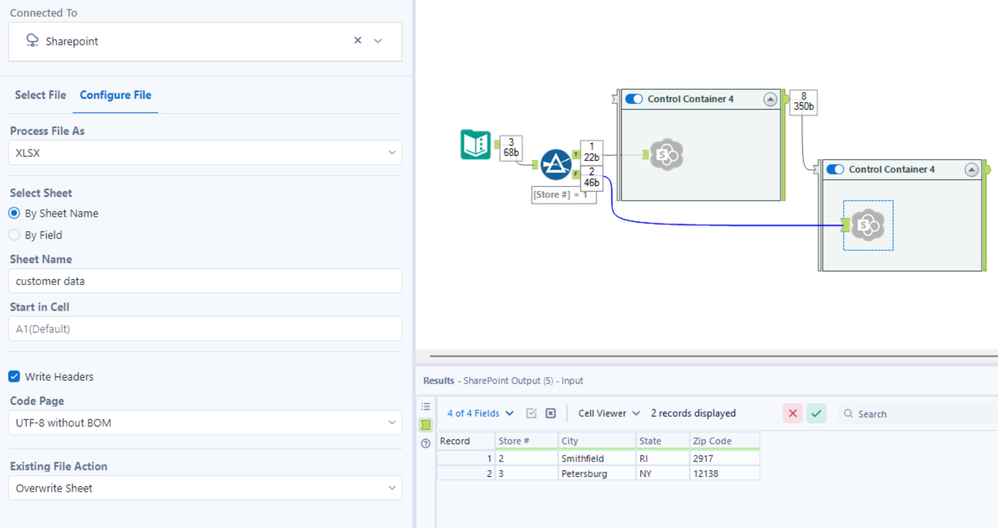
Task: Toggle the first Control Container 4 switch
Action: [x=634, y=99]
